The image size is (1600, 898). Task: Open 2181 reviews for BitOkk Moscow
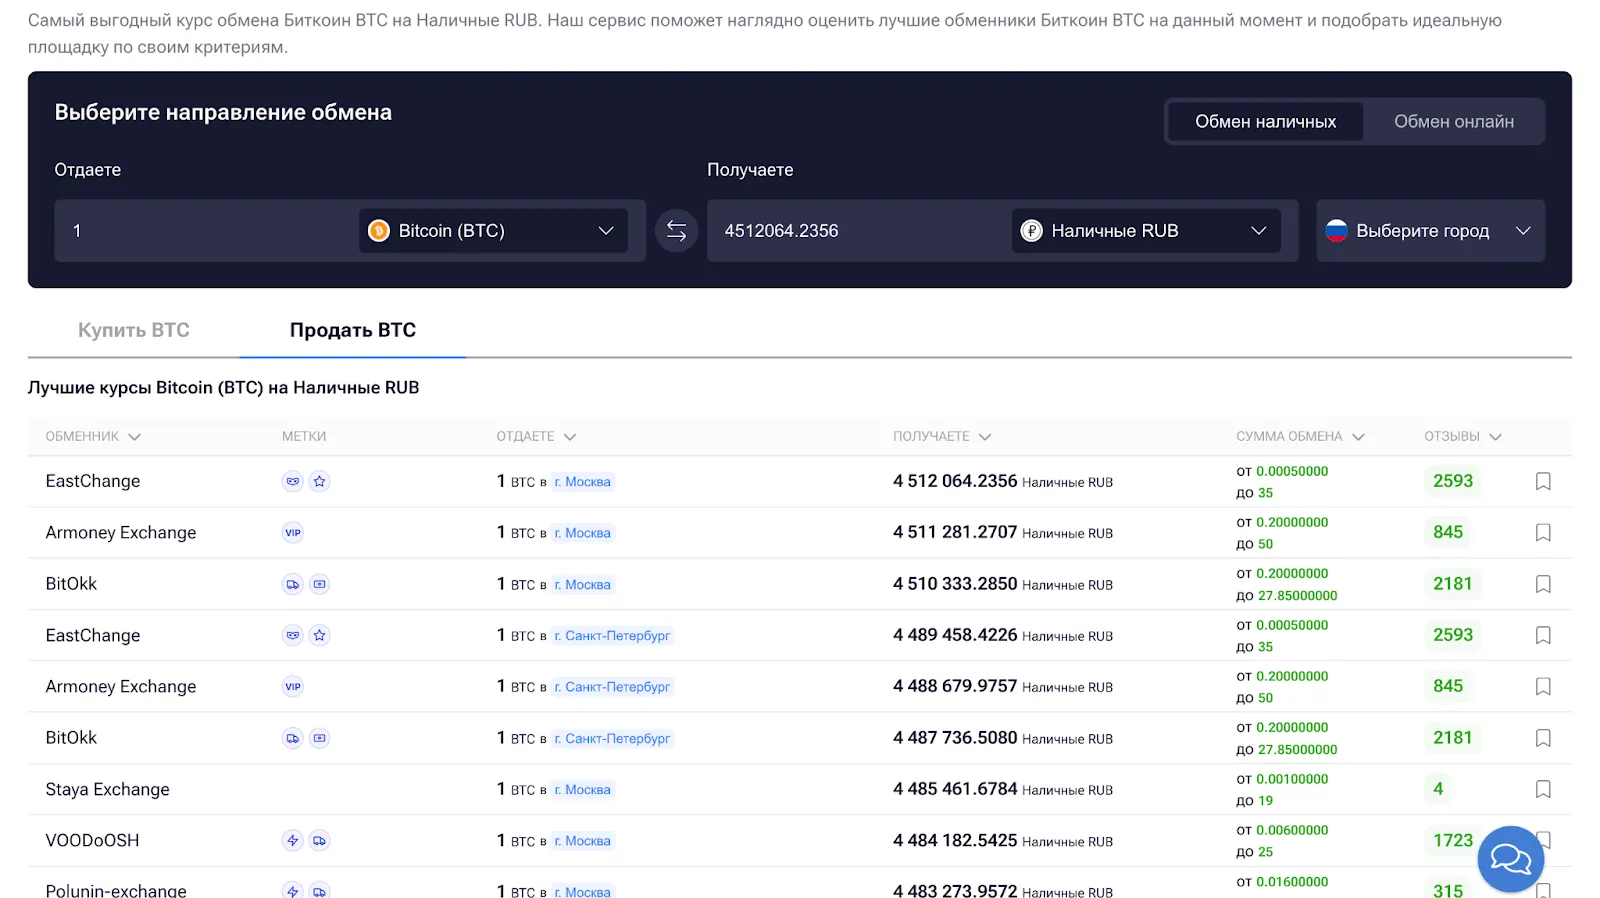coord(1452,584)
